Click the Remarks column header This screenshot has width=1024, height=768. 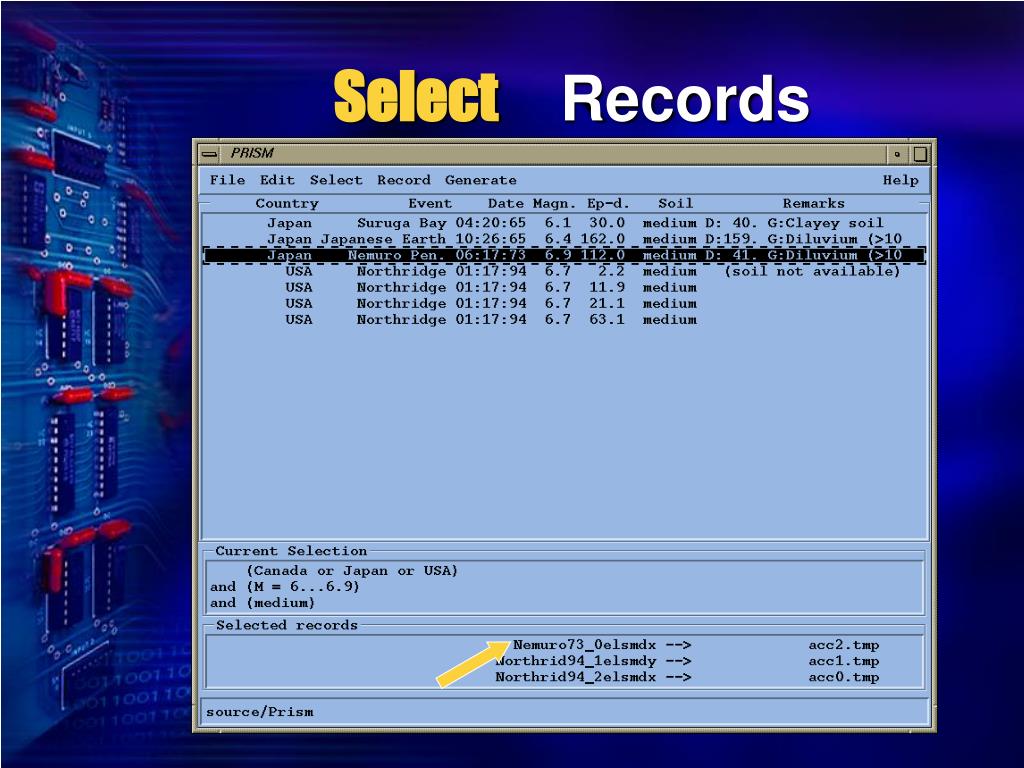coord(814,203)
